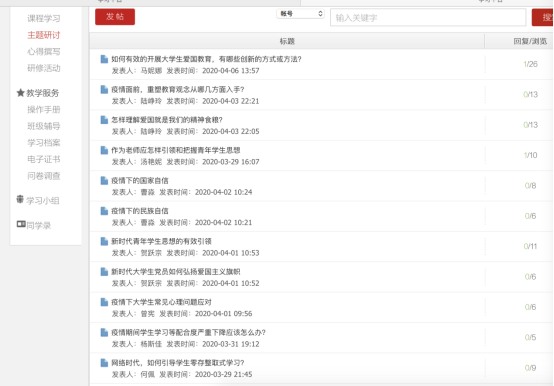Click timestamp 2020-04-01 09:56
554x386 pixels.
point(224,314)
